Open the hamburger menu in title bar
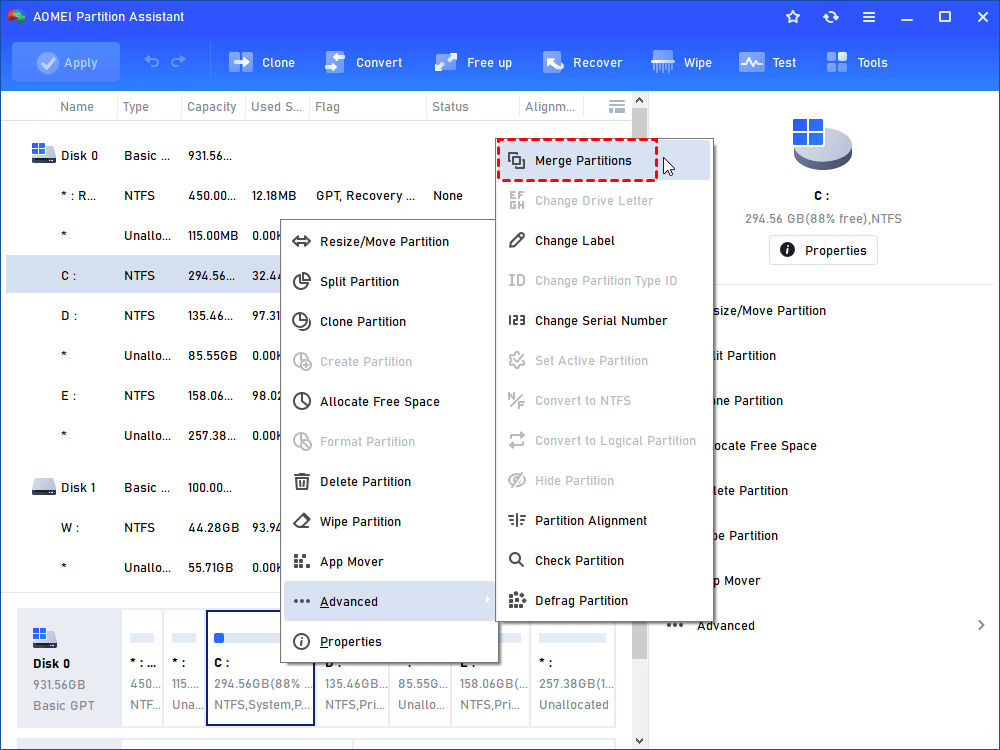The width and height of the screenshot is (1000, 750). 869,17
